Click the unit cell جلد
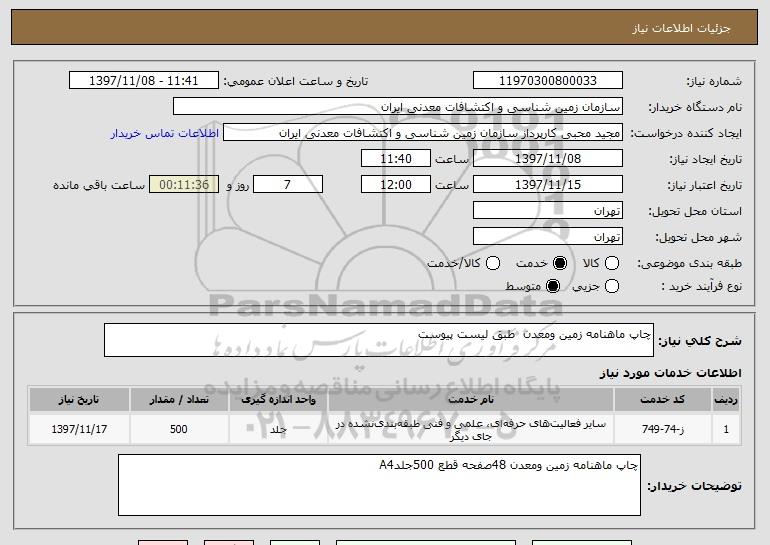Viewport: 770px width, 545px height. (278, 429)
